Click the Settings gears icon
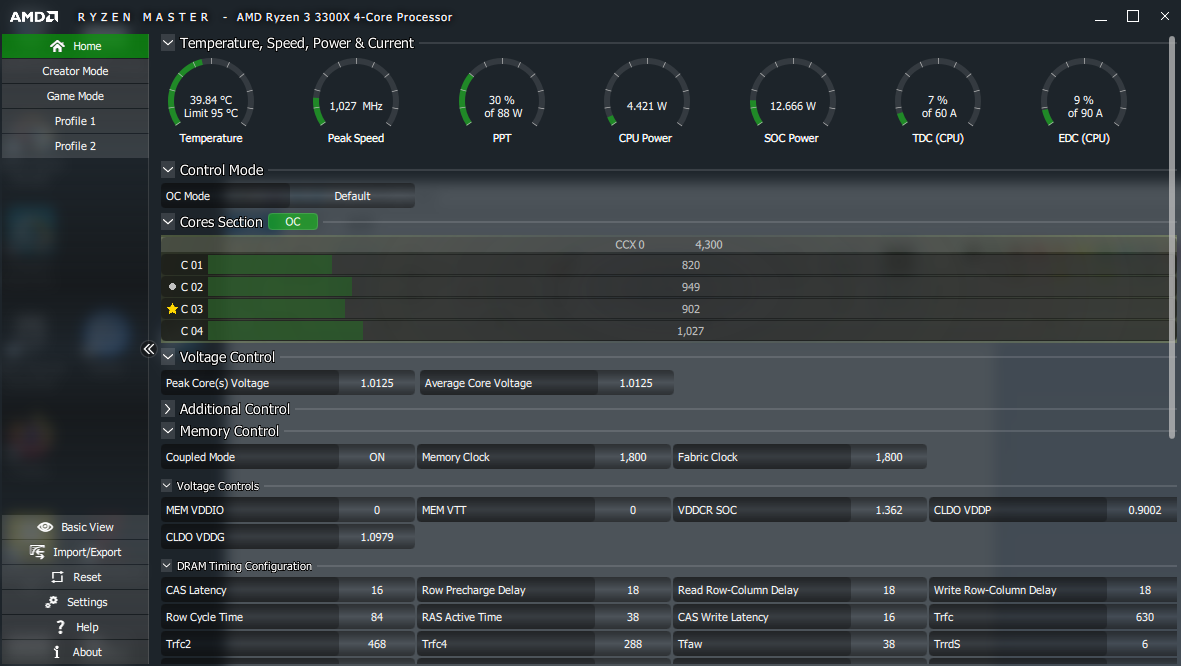 click(51, 602)
